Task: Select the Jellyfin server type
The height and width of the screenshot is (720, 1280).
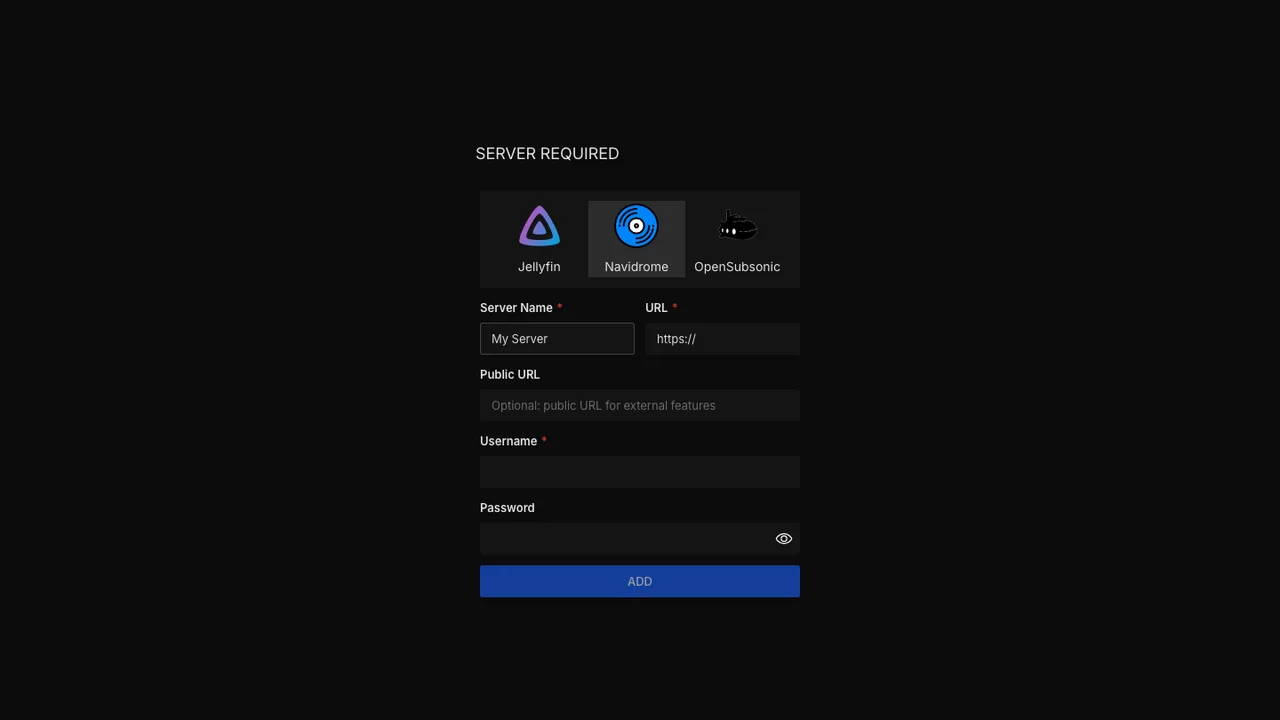Action: point(539,239)
